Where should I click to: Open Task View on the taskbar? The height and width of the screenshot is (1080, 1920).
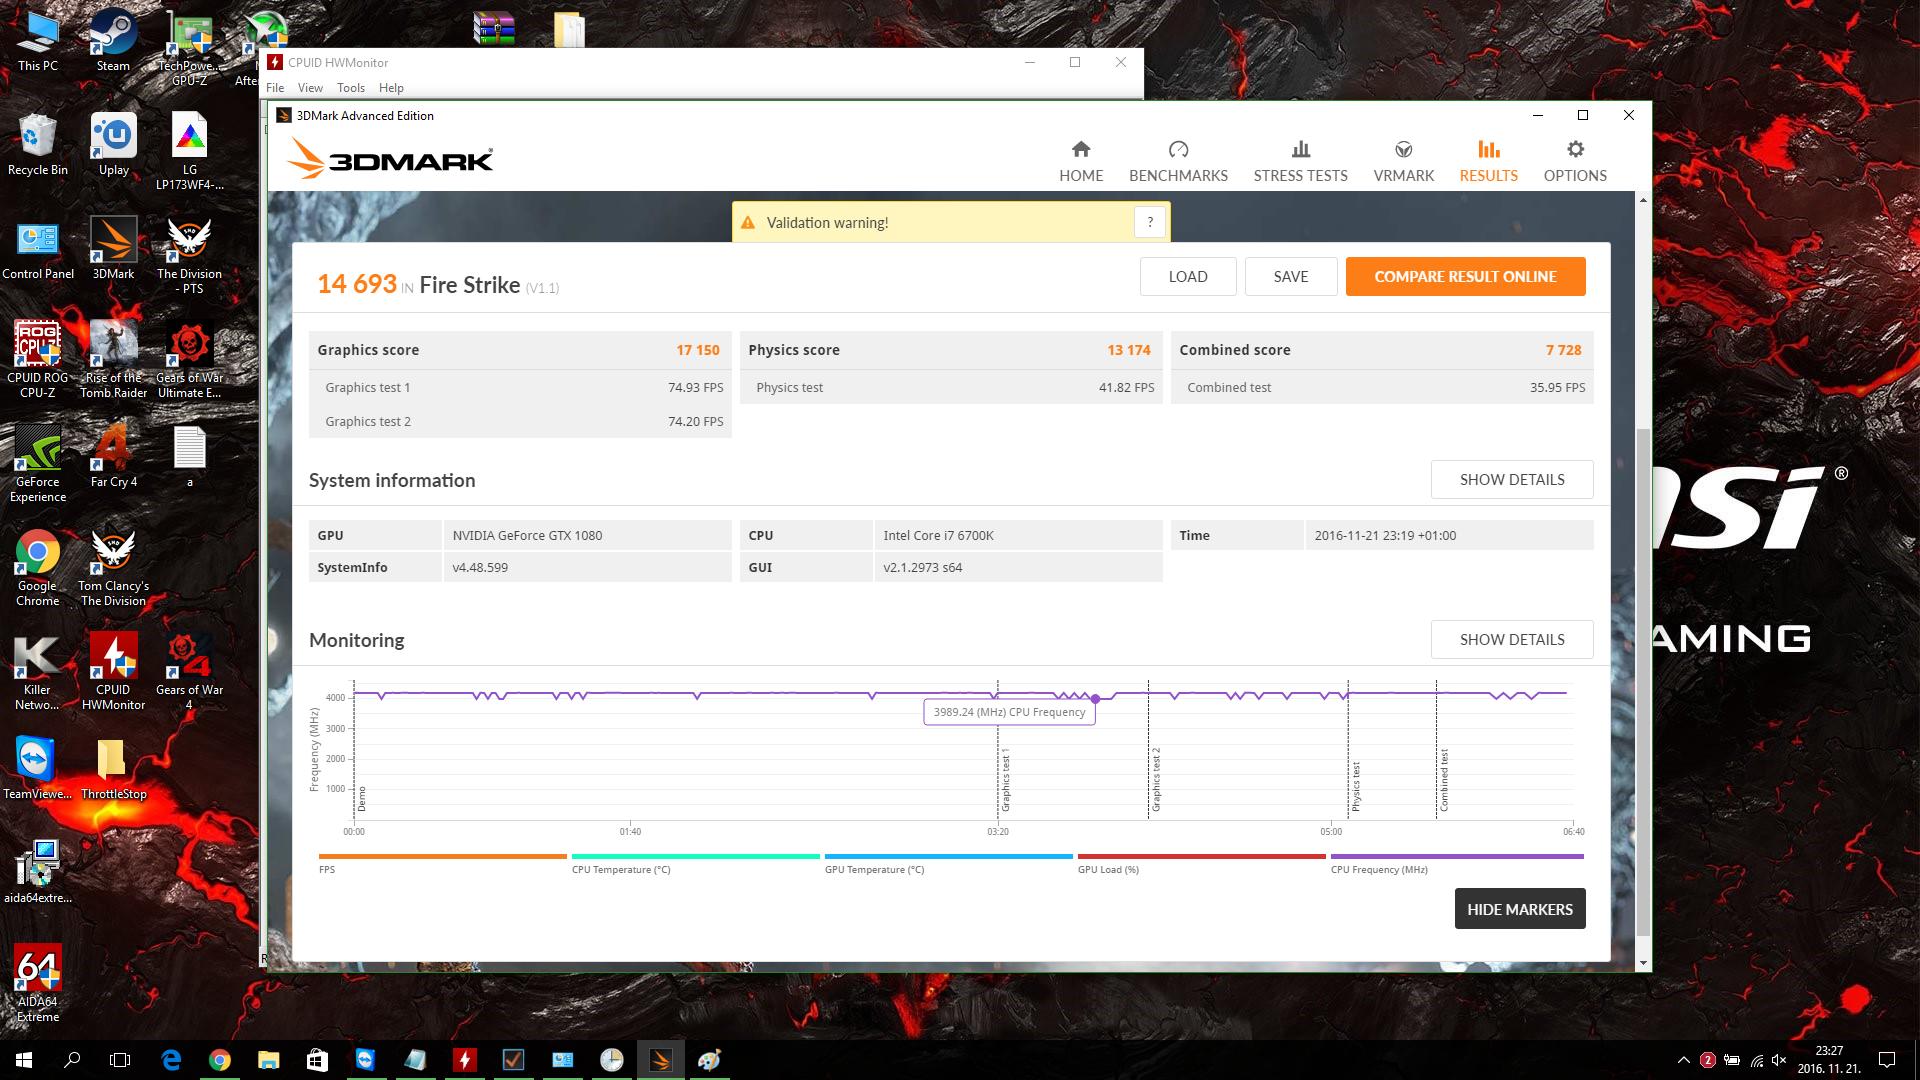(x=120, y=1060)
